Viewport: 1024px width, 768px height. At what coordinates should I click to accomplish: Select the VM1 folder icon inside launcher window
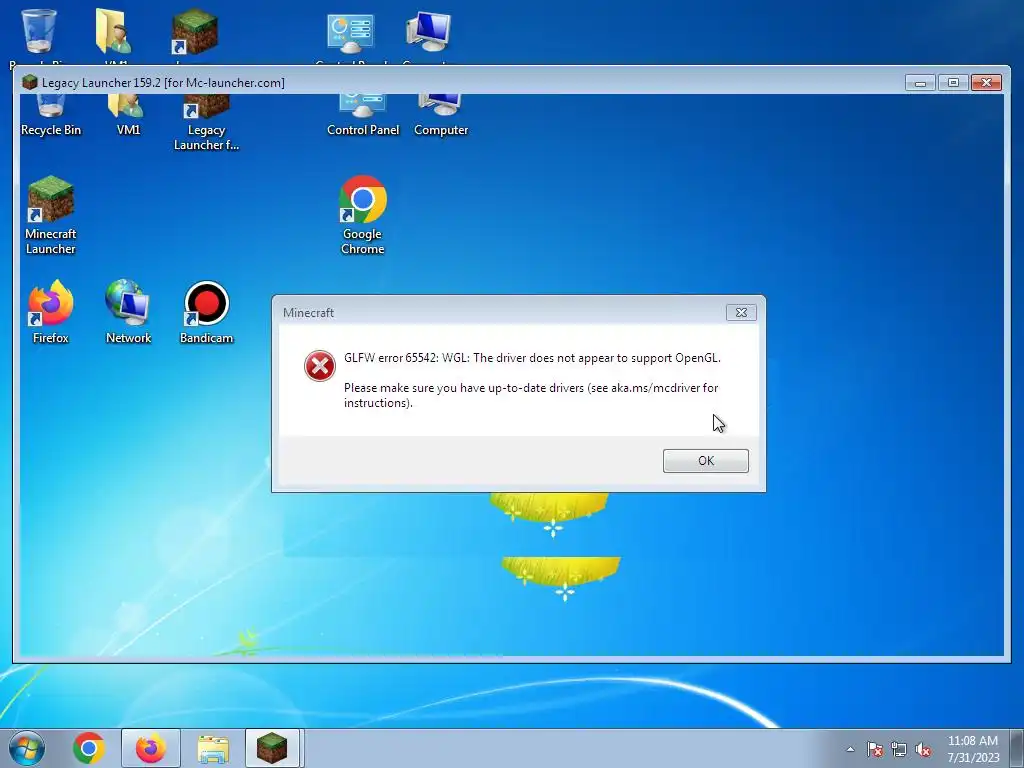click(x=128, y=116)
